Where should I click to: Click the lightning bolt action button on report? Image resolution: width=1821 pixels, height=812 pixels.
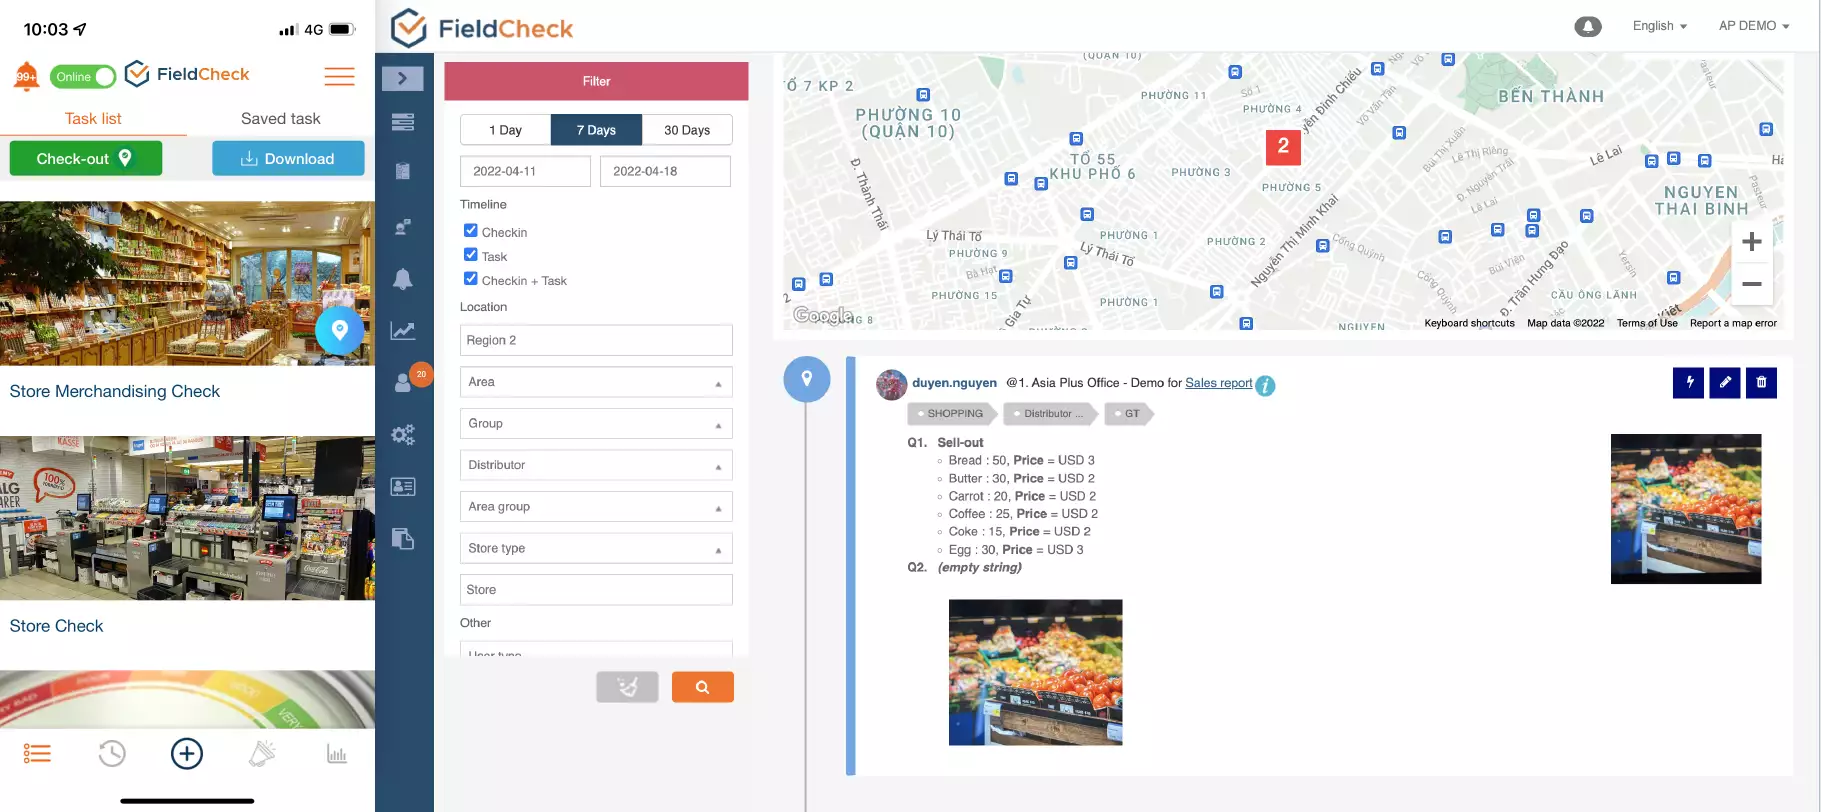pyautogui.click(x=1688, y=382)
